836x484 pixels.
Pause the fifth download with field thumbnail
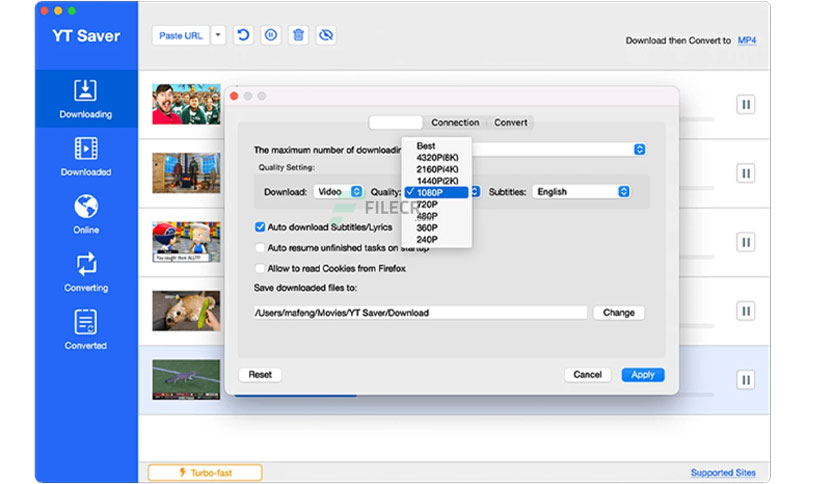pos(745,380)
